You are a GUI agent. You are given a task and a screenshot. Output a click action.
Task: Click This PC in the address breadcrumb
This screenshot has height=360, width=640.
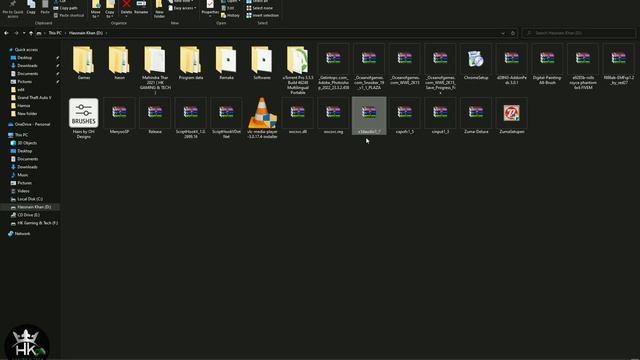point(55,33)
